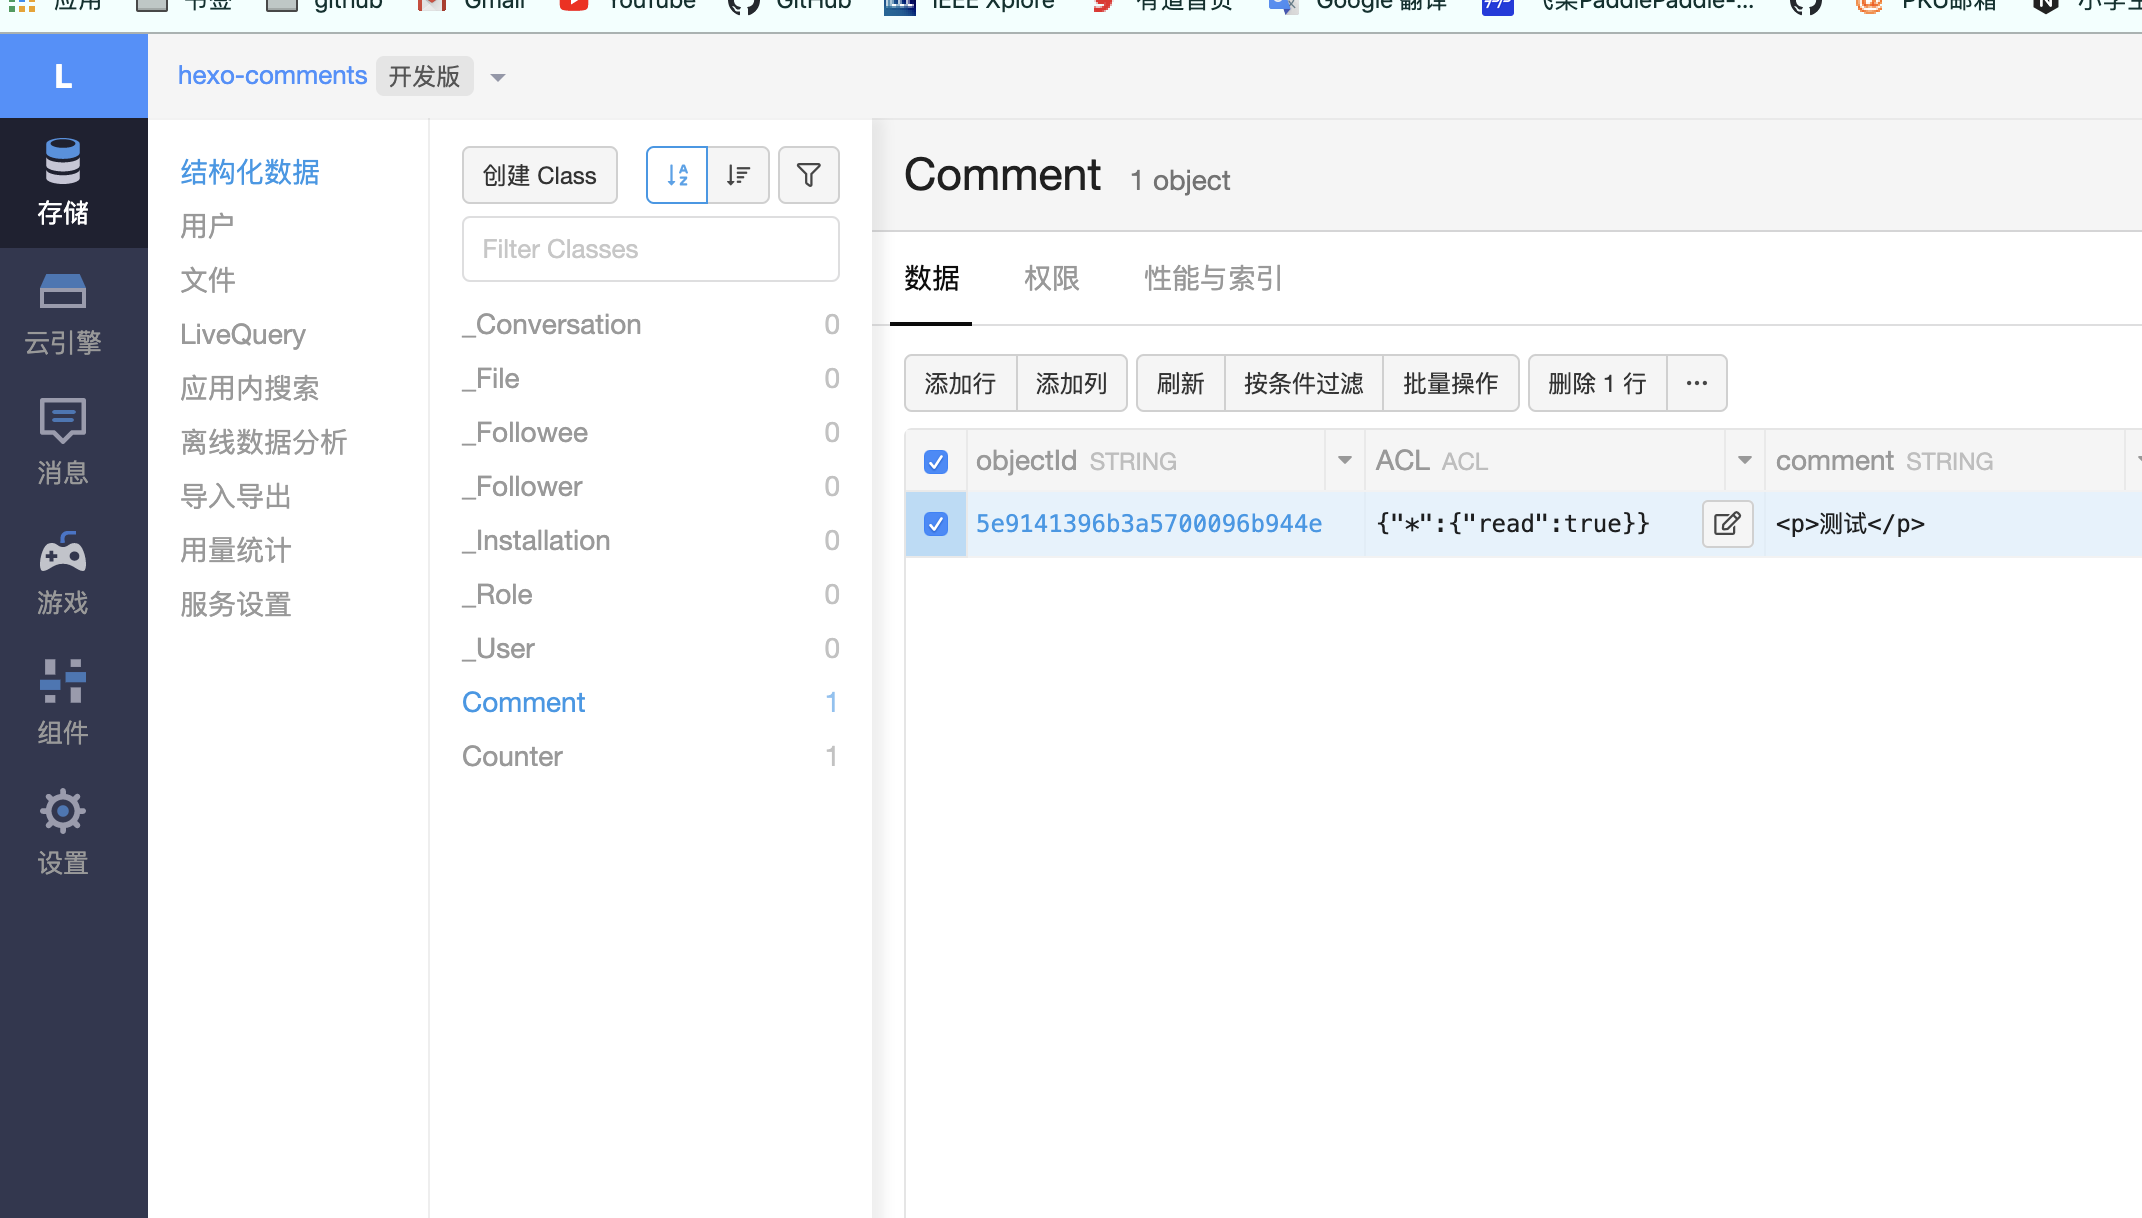Click the 批量操作 button
The height and width of the screenshot is (1218, 2142).
point(1450,383)
